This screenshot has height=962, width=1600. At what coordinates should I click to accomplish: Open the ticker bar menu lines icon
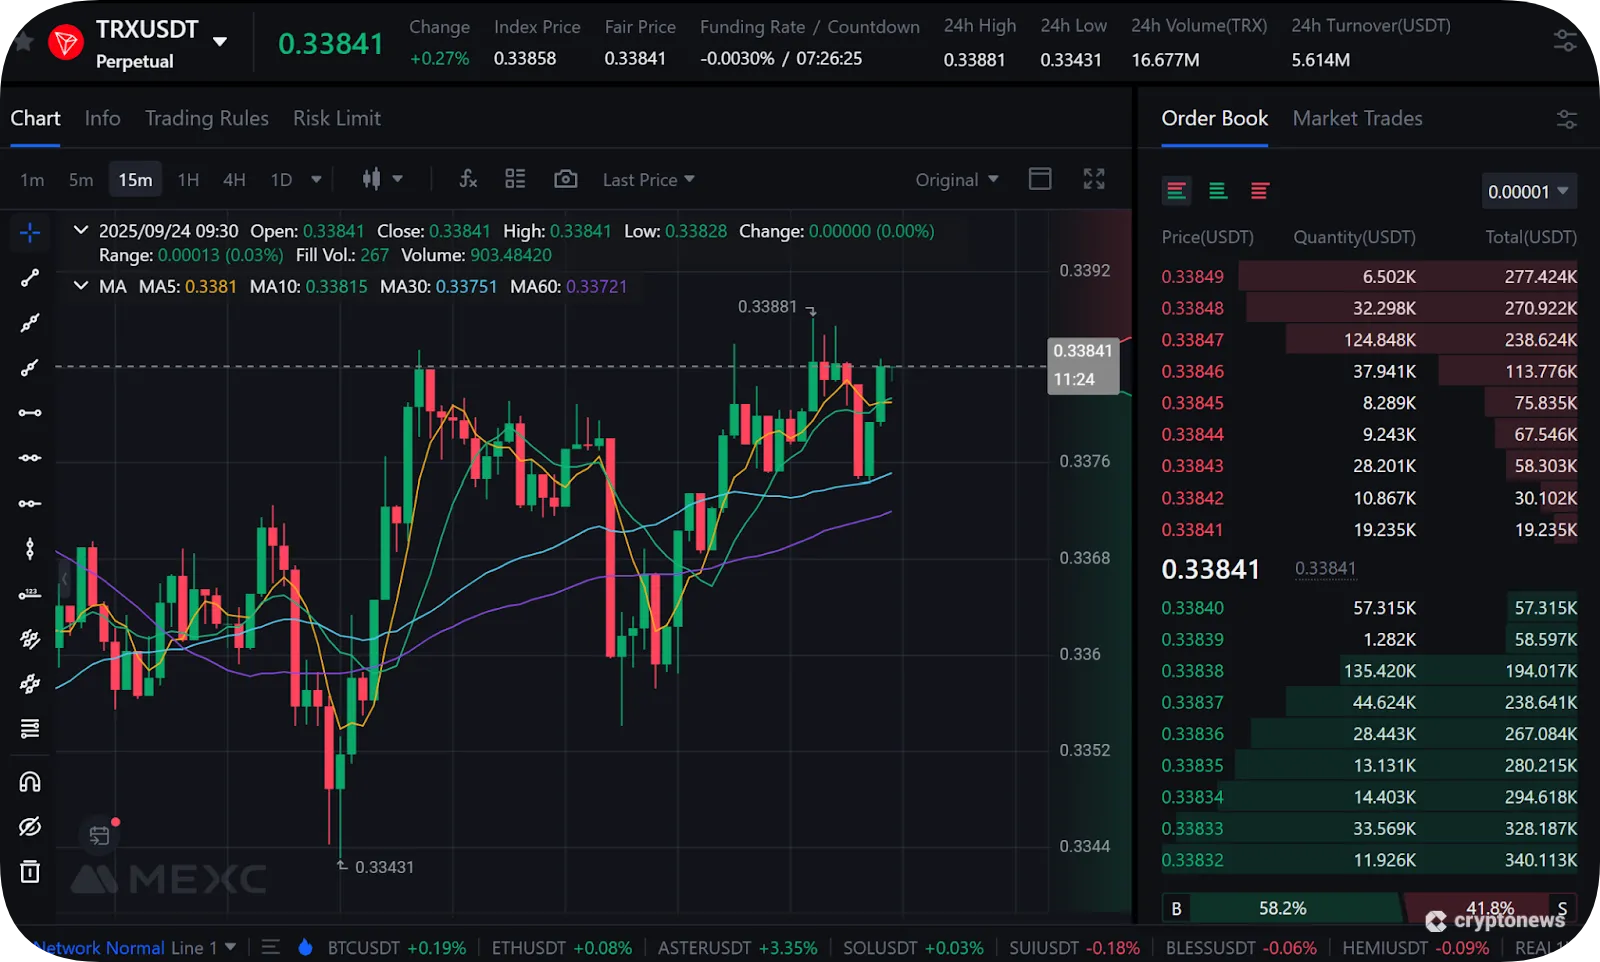[270, 947]
